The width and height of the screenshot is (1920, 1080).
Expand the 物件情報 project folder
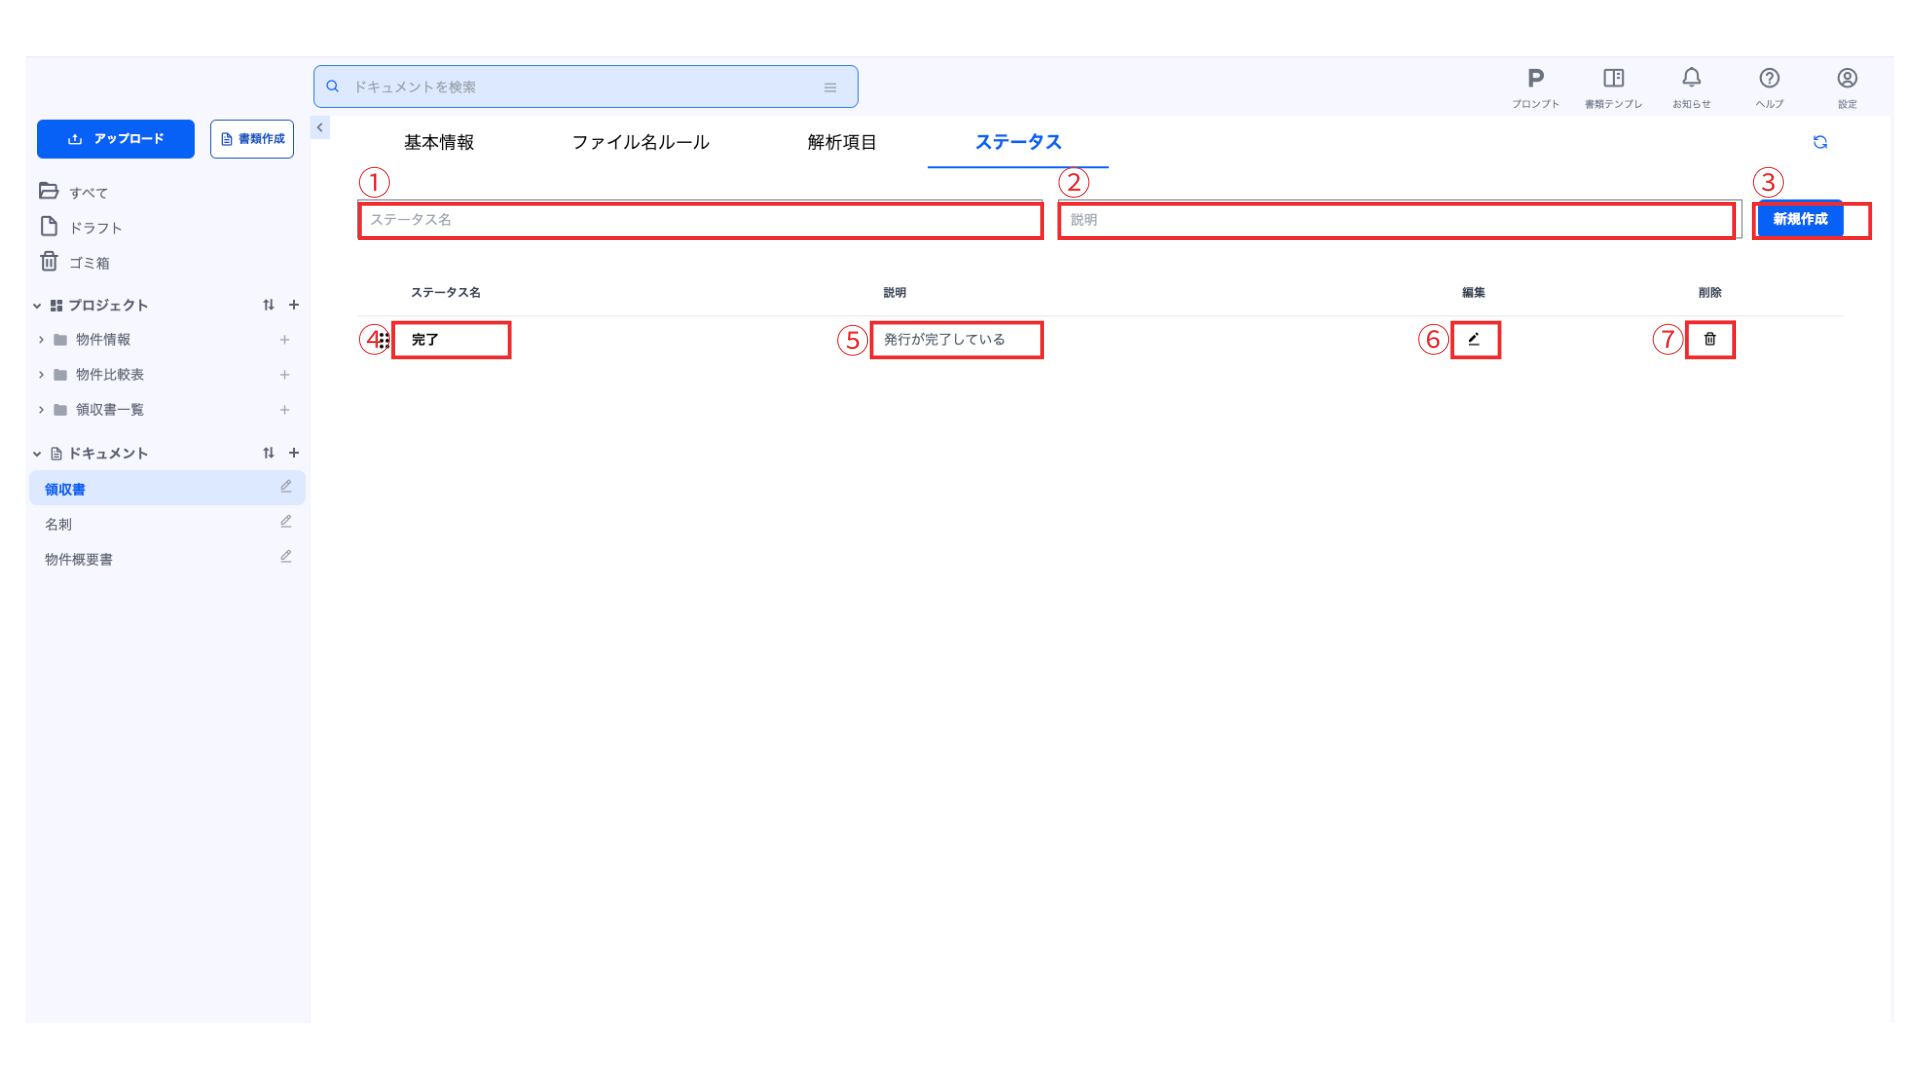(41, 340)
